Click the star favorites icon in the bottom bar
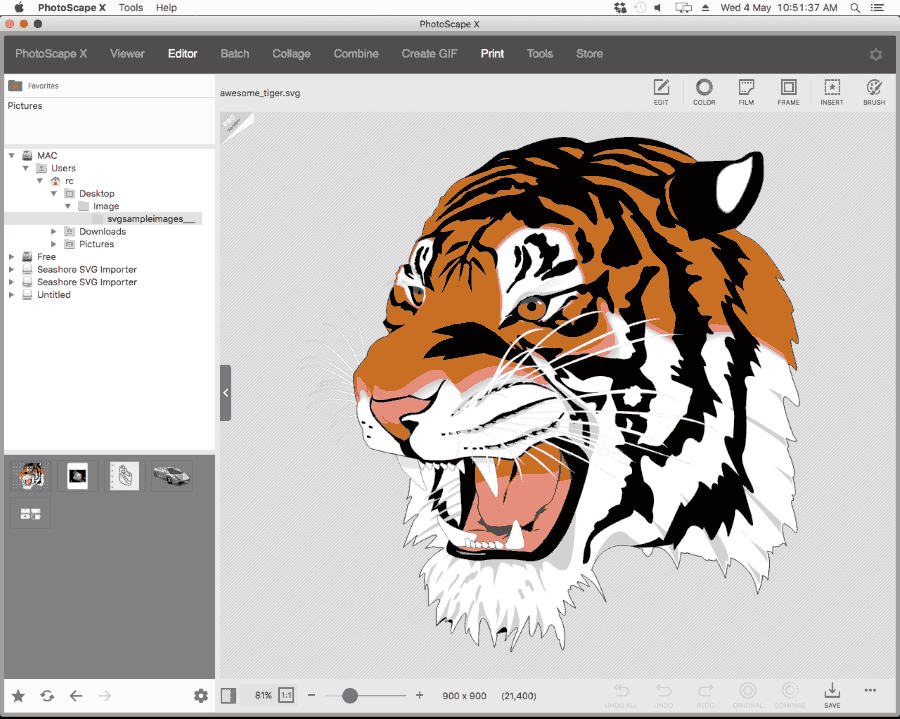The height and width of the screenshot is (719, 900). 18,696
